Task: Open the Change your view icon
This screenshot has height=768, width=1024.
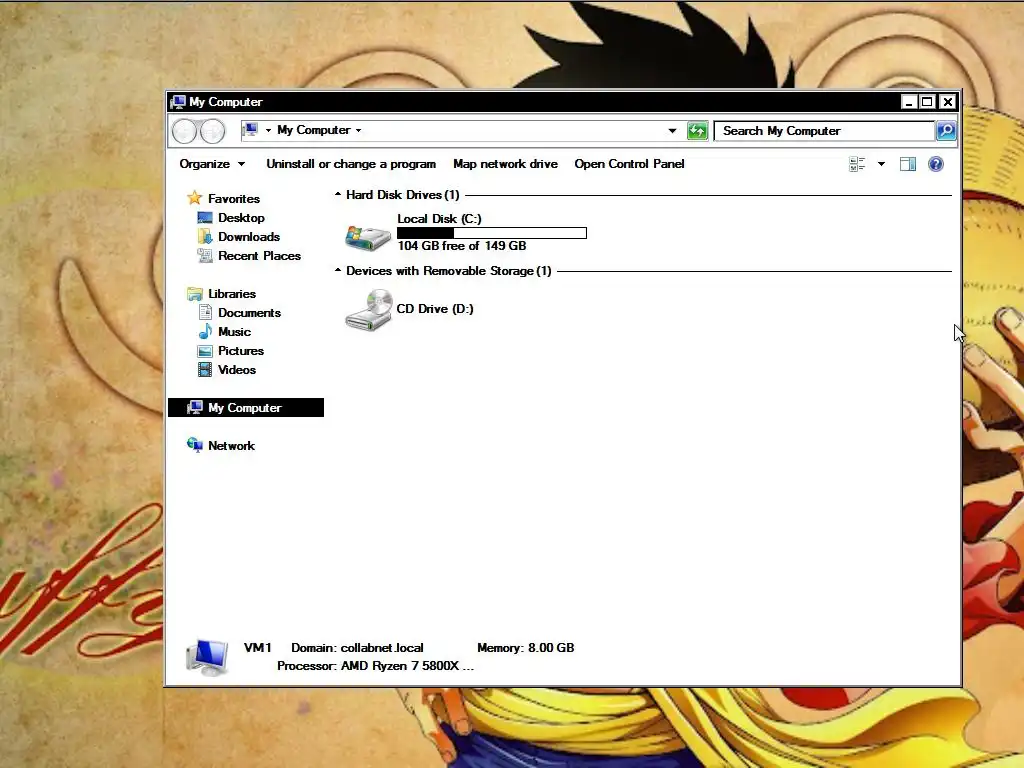Action: (x=857, y=164)
